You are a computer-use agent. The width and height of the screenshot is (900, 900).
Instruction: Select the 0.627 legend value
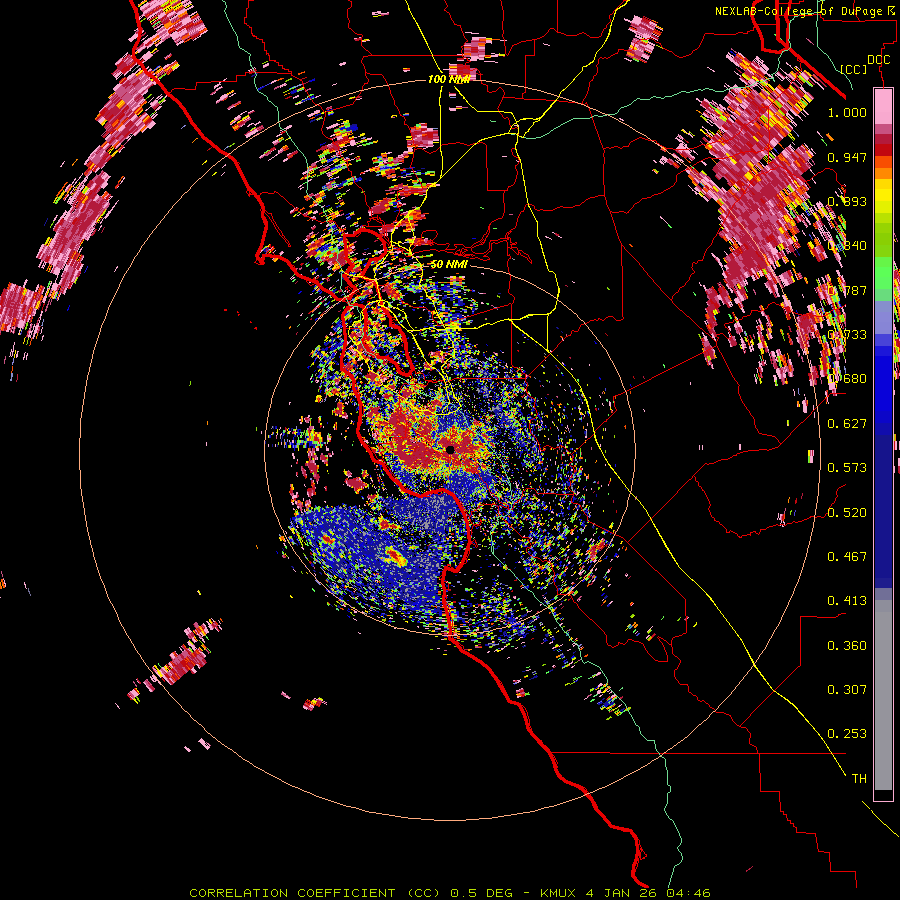[x=847, y=424]
